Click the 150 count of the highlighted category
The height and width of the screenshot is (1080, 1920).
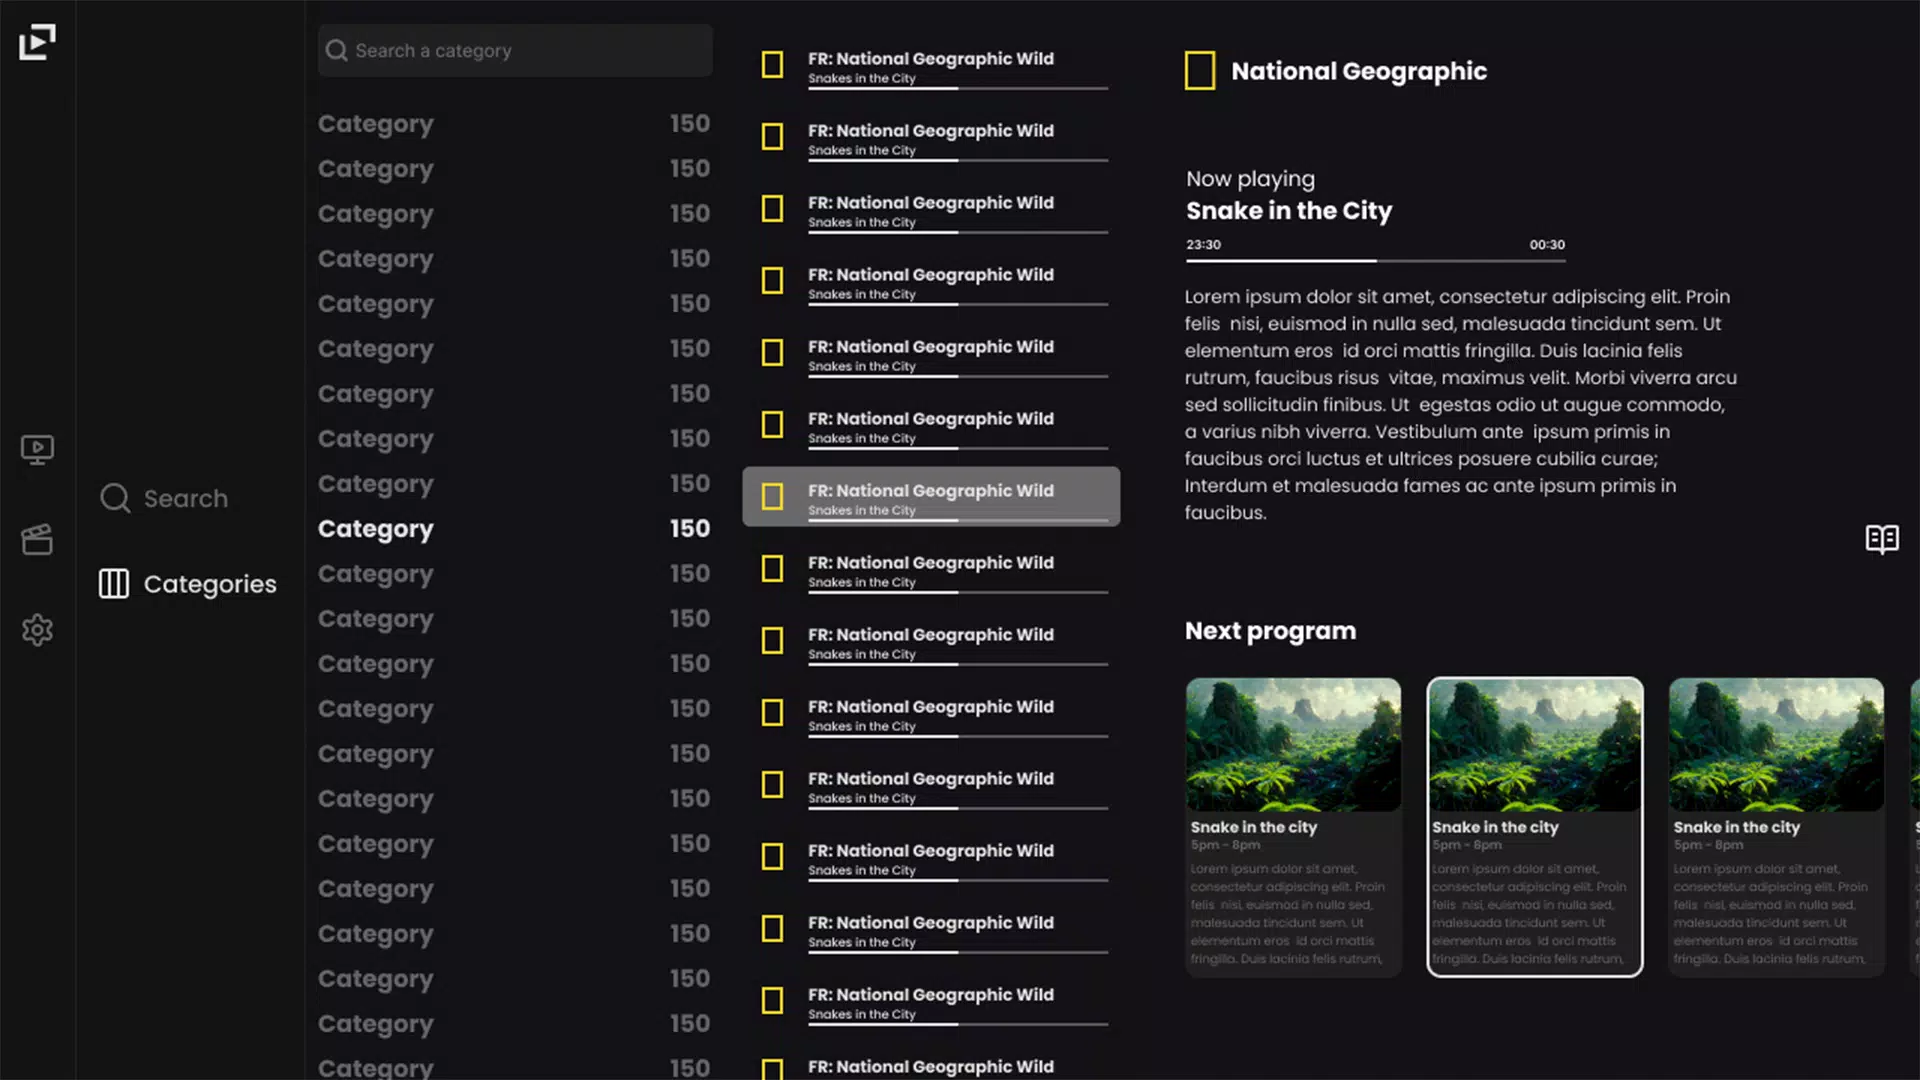[690, 528]
